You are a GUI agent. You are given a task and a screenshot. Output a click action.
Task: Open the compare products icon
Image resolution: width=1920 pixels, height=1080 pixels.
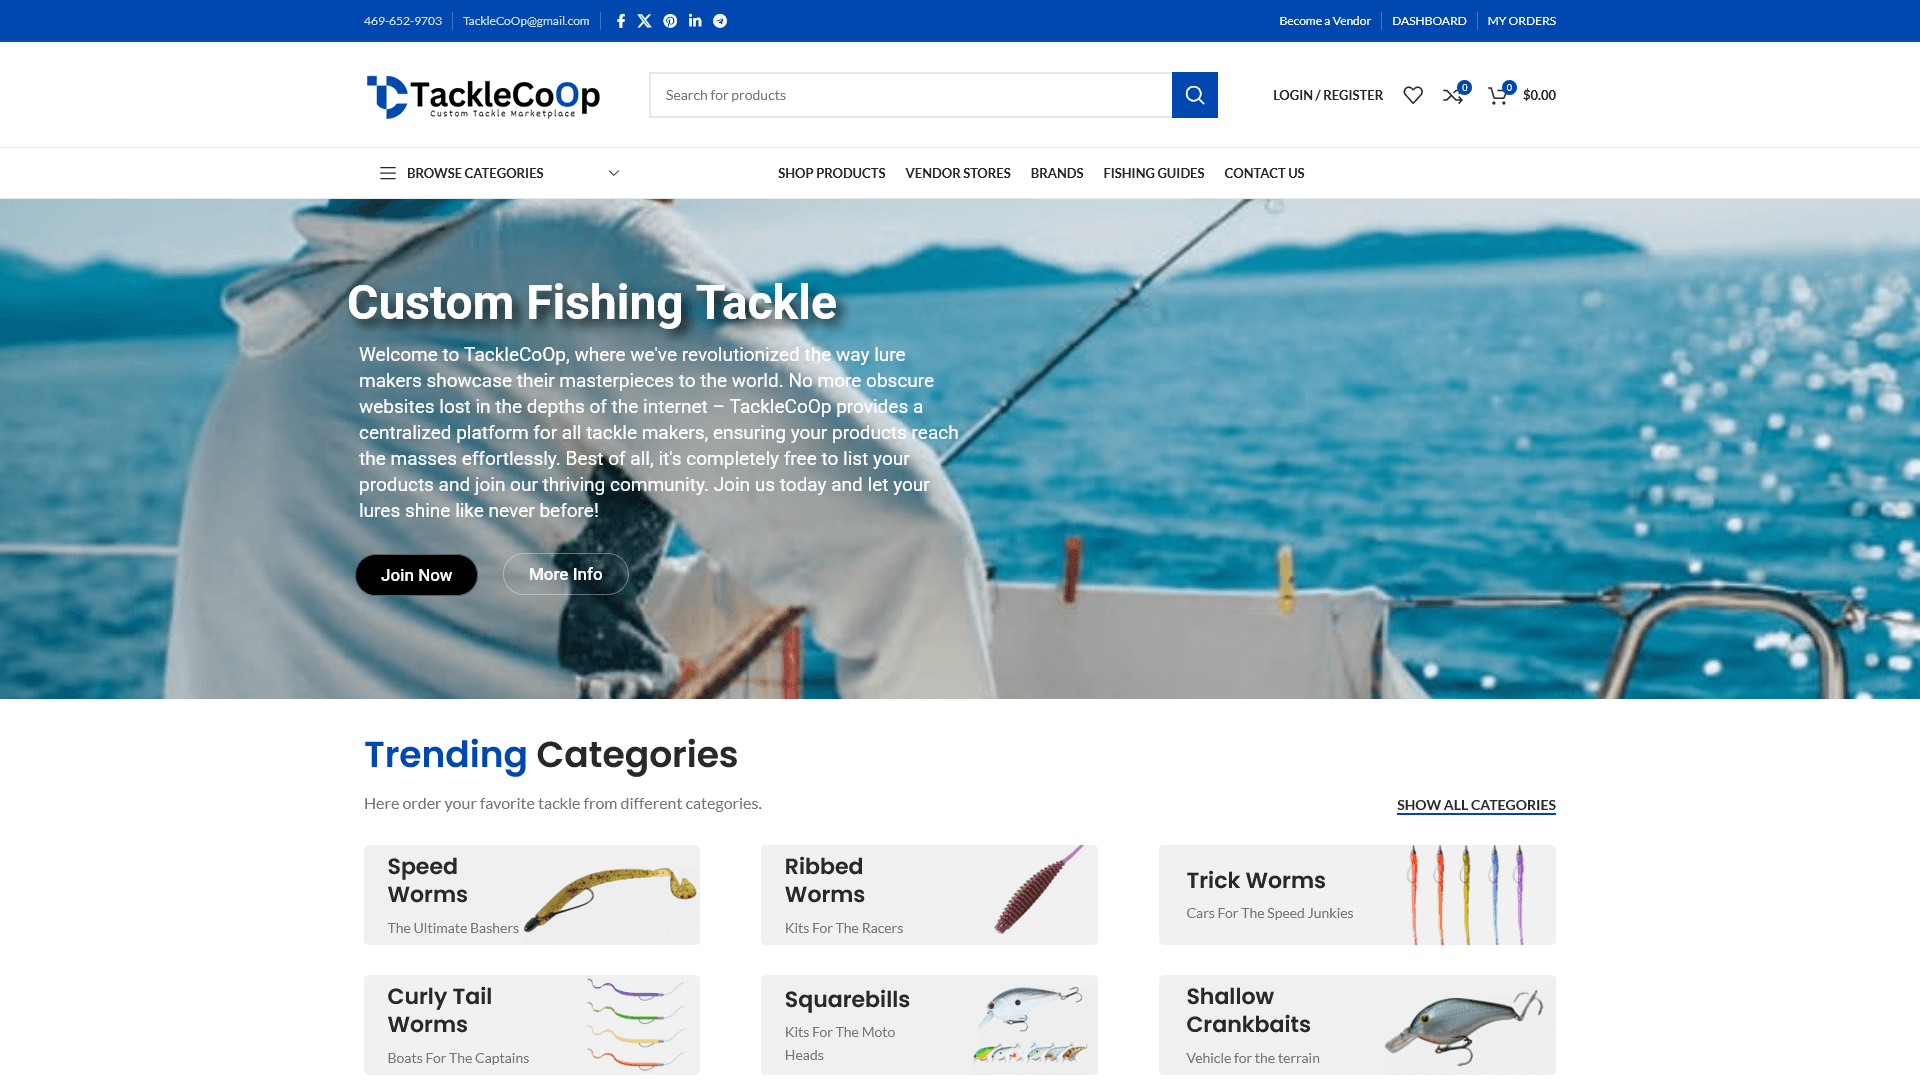click(1453, 95)
